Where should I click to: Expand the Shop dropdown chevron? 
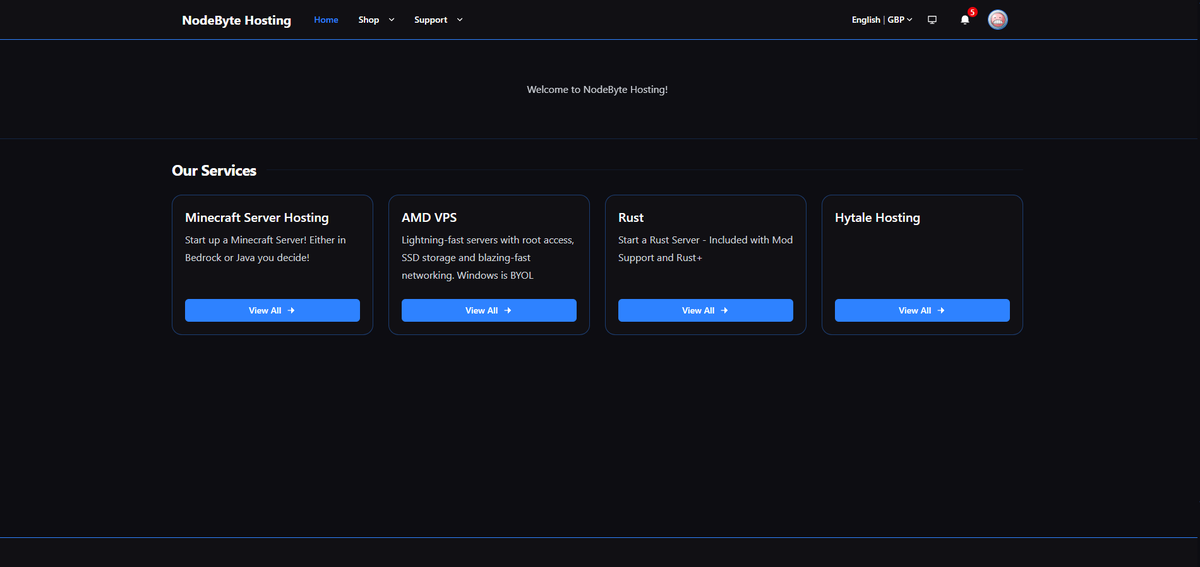point(391,20)
